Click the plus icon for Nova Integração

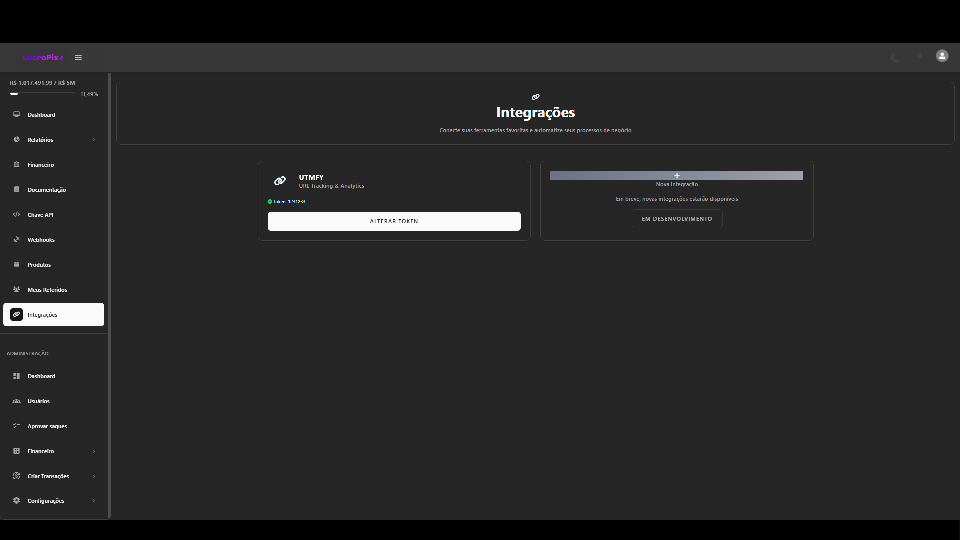pyautogui.click(x=676, y=176)
